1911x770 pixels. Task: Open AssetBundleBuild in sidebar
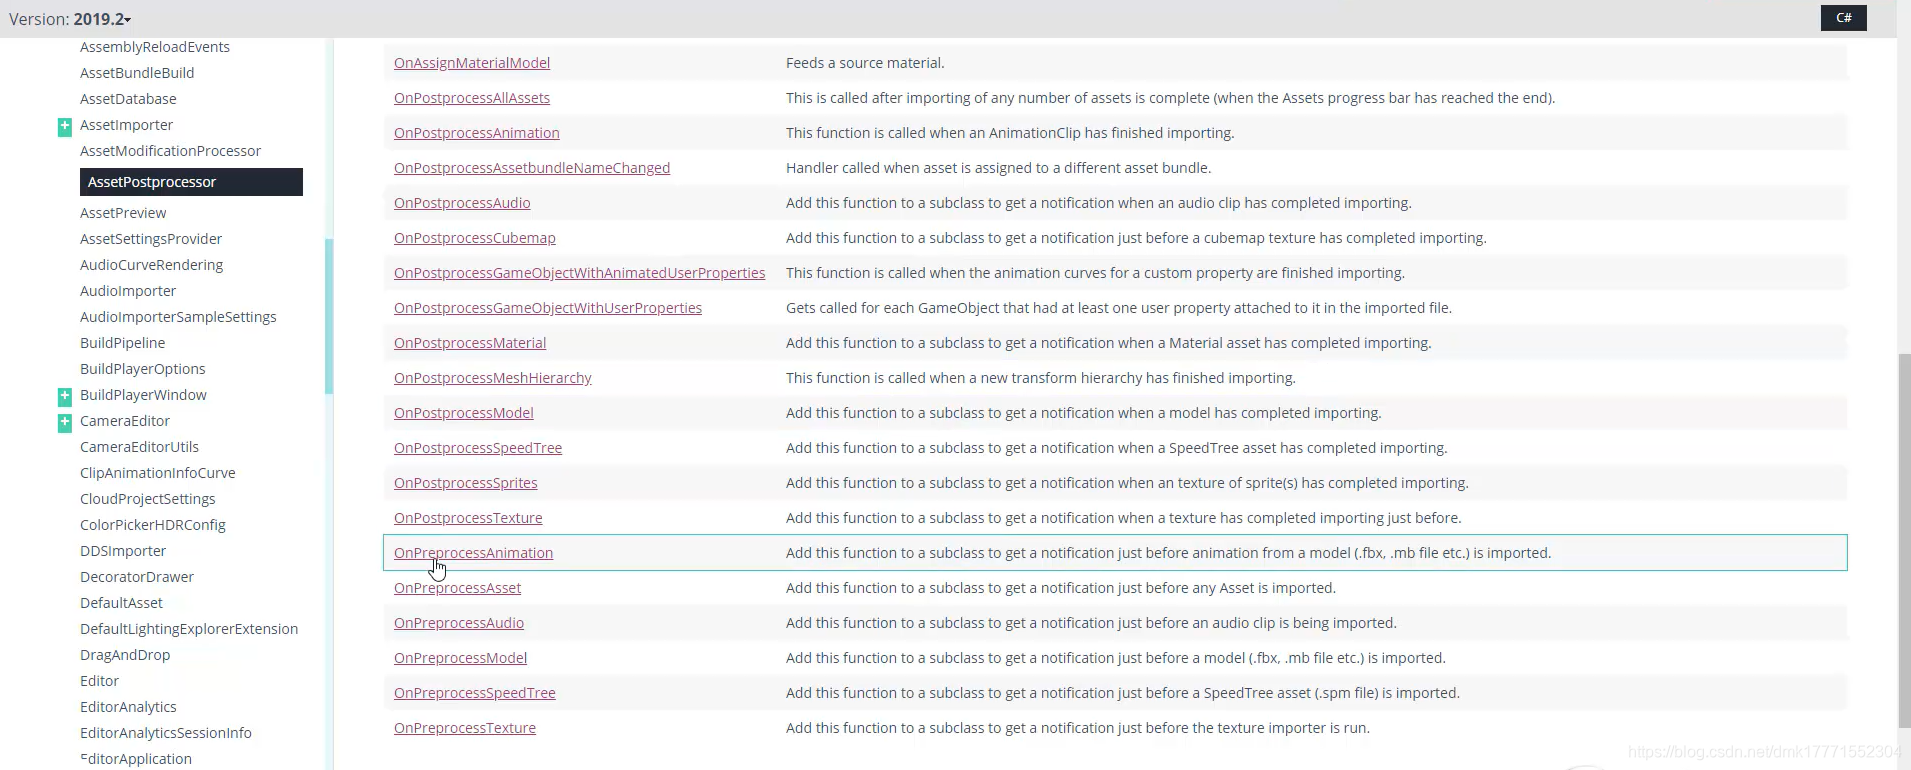(x=137, y=73)
